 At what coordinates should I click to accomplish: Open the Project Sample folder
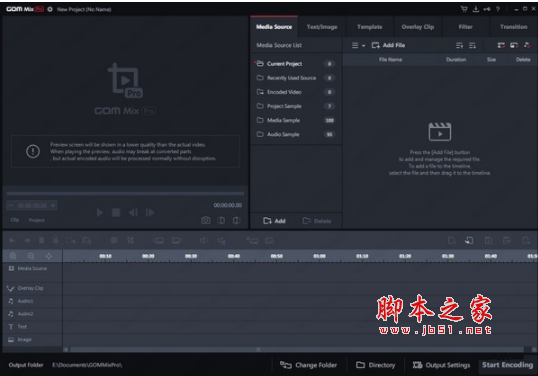(296, 106)
